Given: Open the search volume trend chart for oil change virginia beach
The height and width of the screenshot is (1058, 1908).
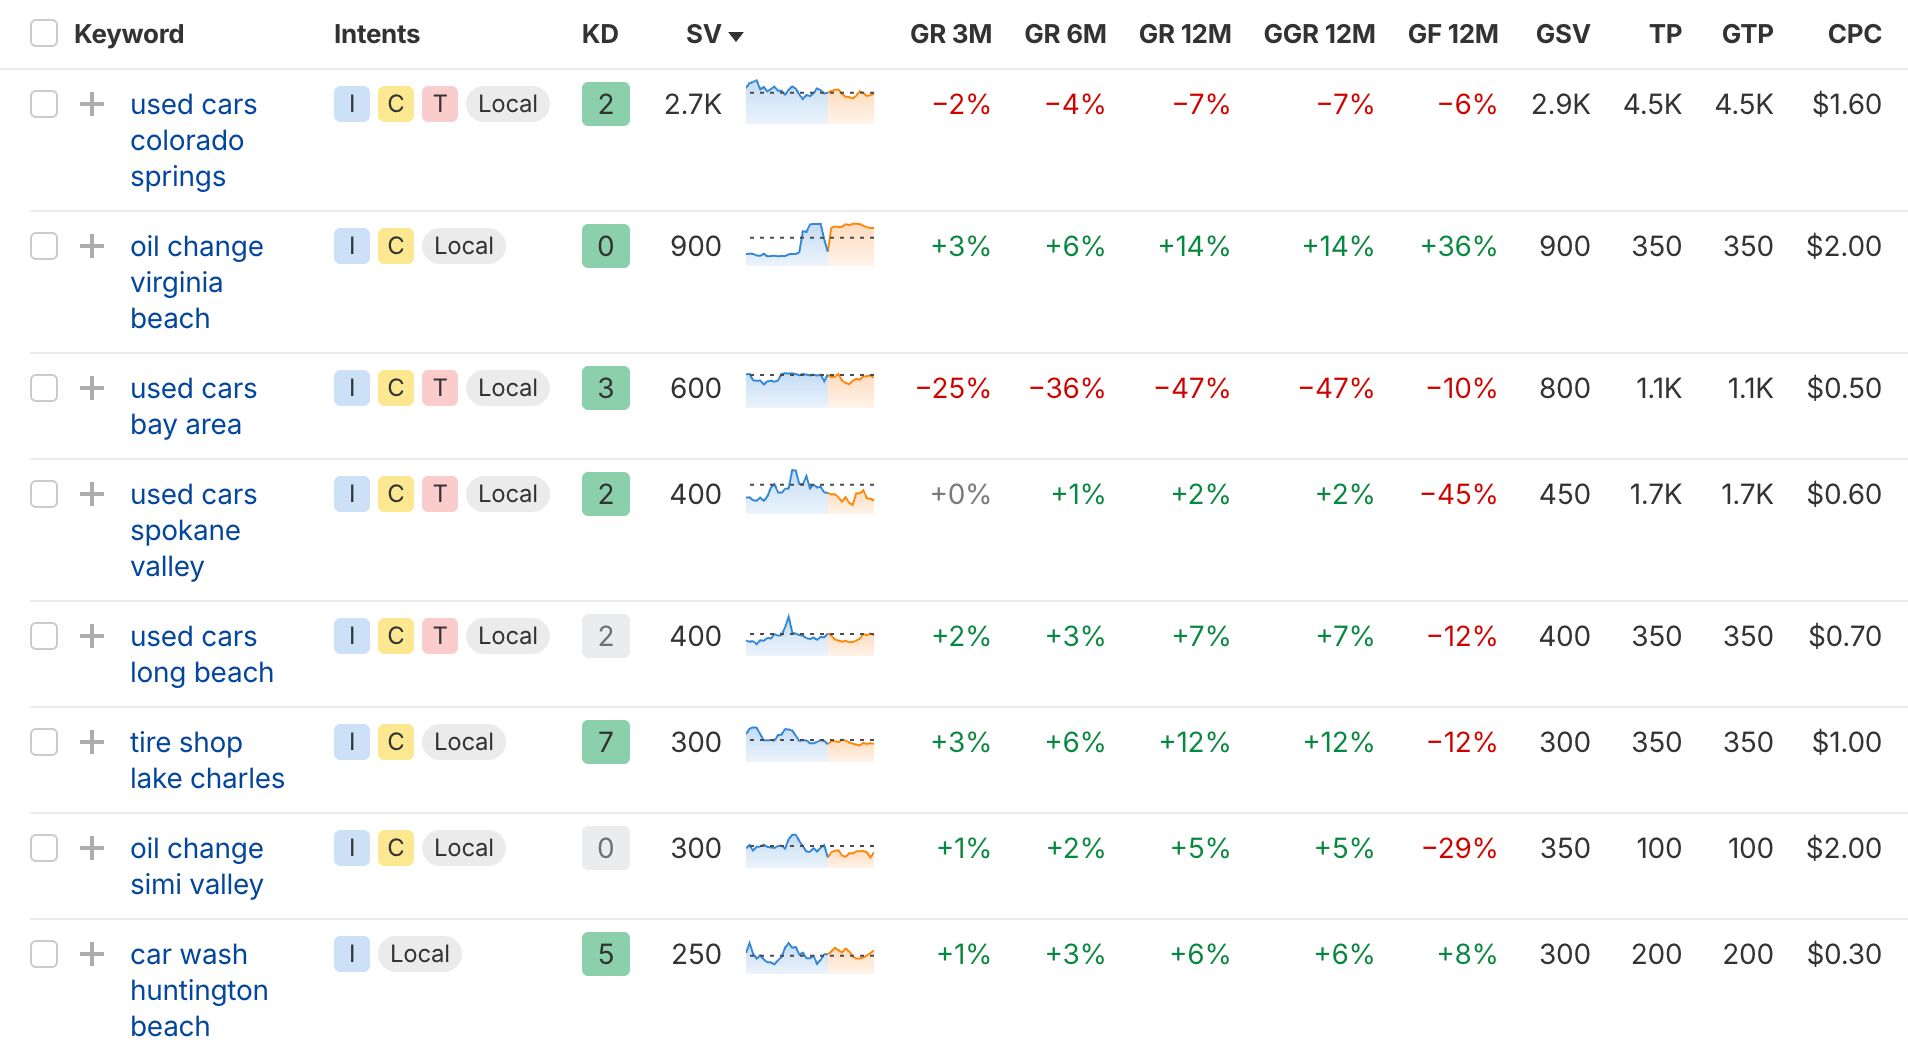Looking at the screenshot, I should click(810, 245).
